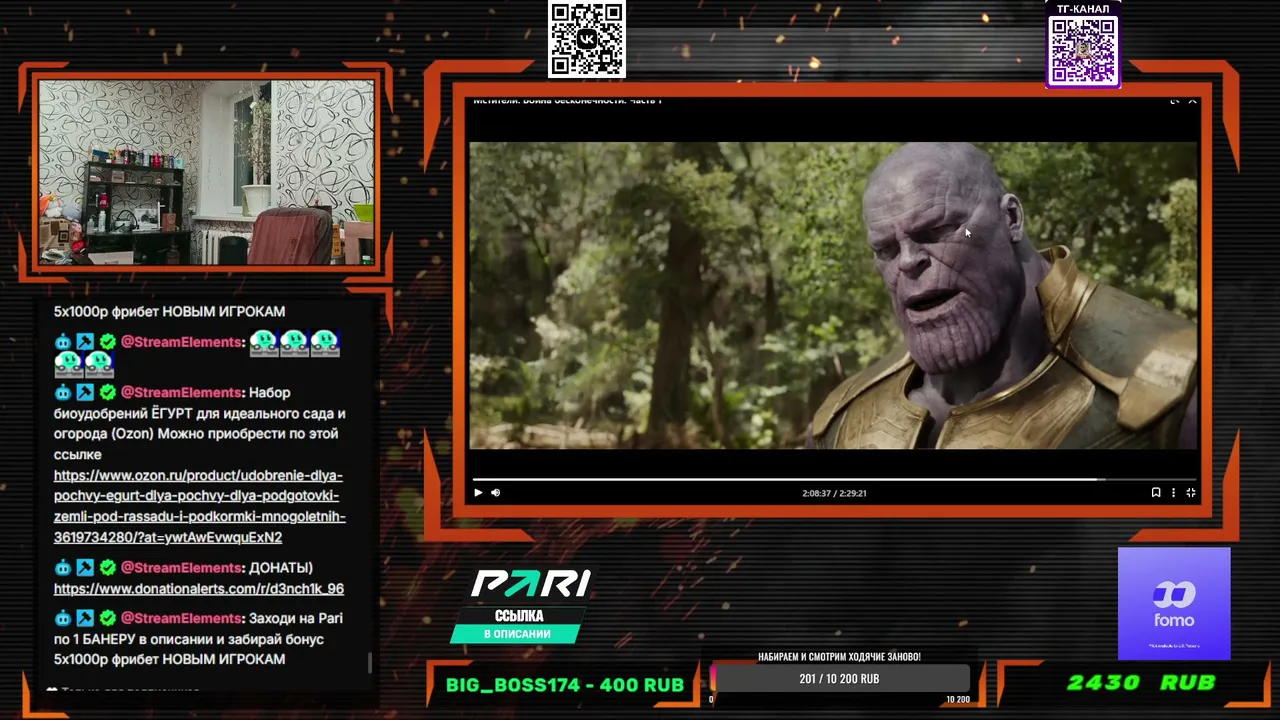Exit fullscreen mode in the video player

(1190, 493)
